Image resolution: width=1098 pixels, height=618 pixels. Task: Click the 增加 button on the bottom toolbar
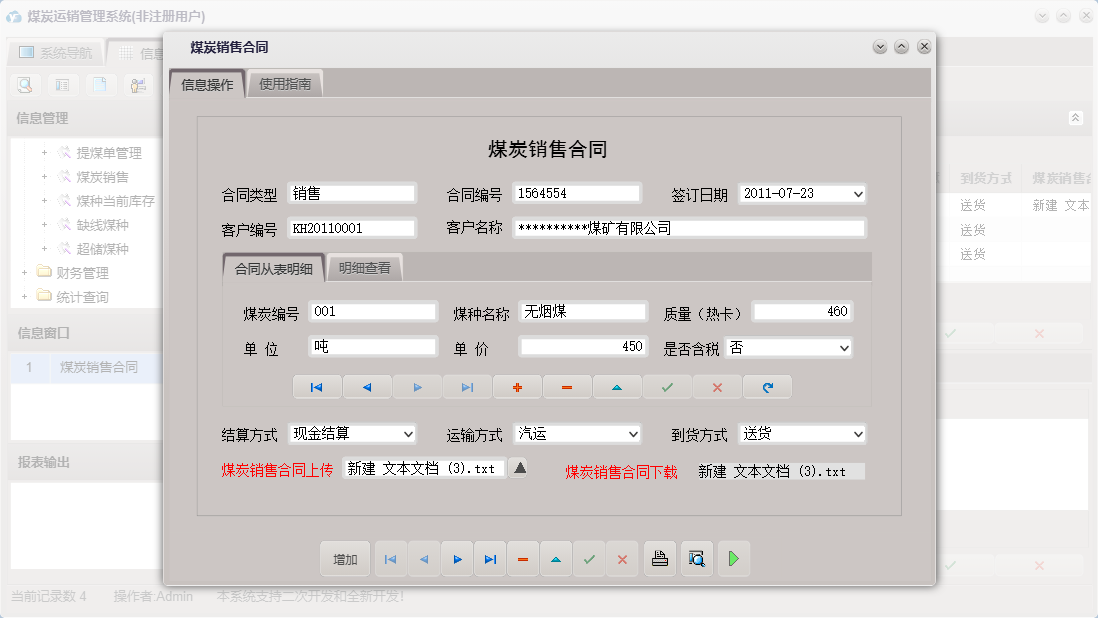[x=345, y=559]
